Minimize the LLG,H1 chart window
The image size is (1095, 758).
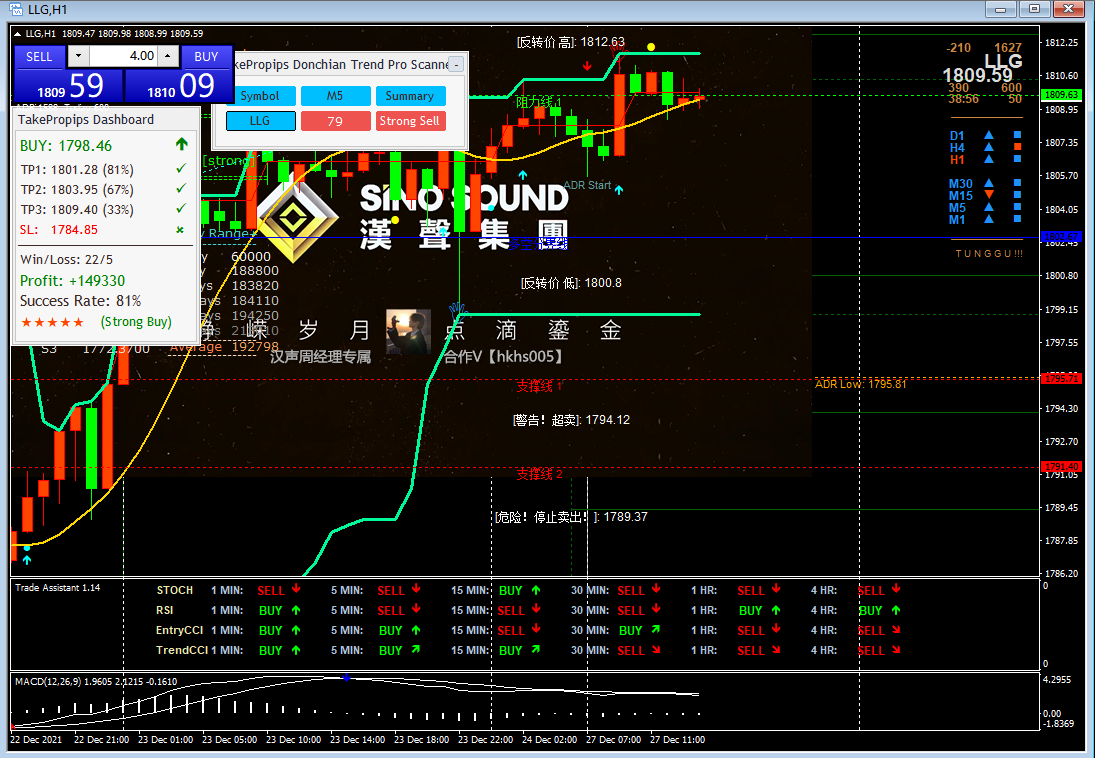pyautogui.click(x=1001, y=9)
